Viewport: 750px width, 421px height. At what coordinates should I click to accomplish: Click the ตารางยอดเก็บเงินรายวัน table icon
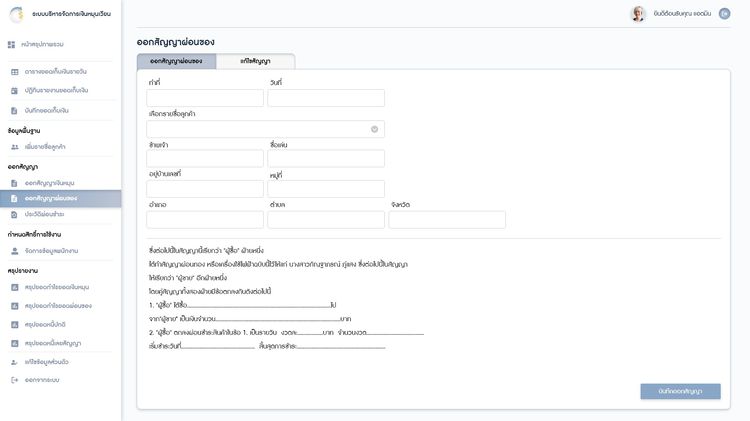(14, 72)
